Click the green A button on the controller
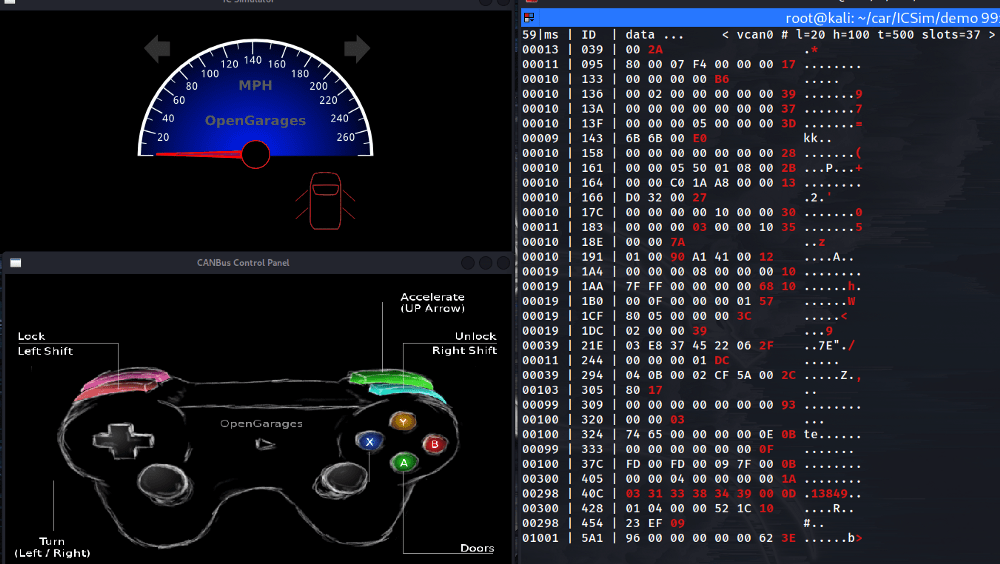The image size is (1000, 564). tap(404, 463)
